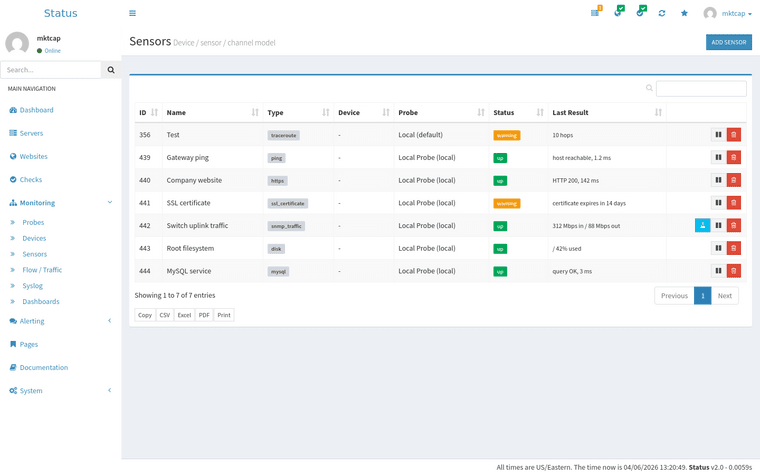Viewport: 760px width, 475px height.
Task: Delete the SSL certificate sensor
Action: (x=734, y=203)
